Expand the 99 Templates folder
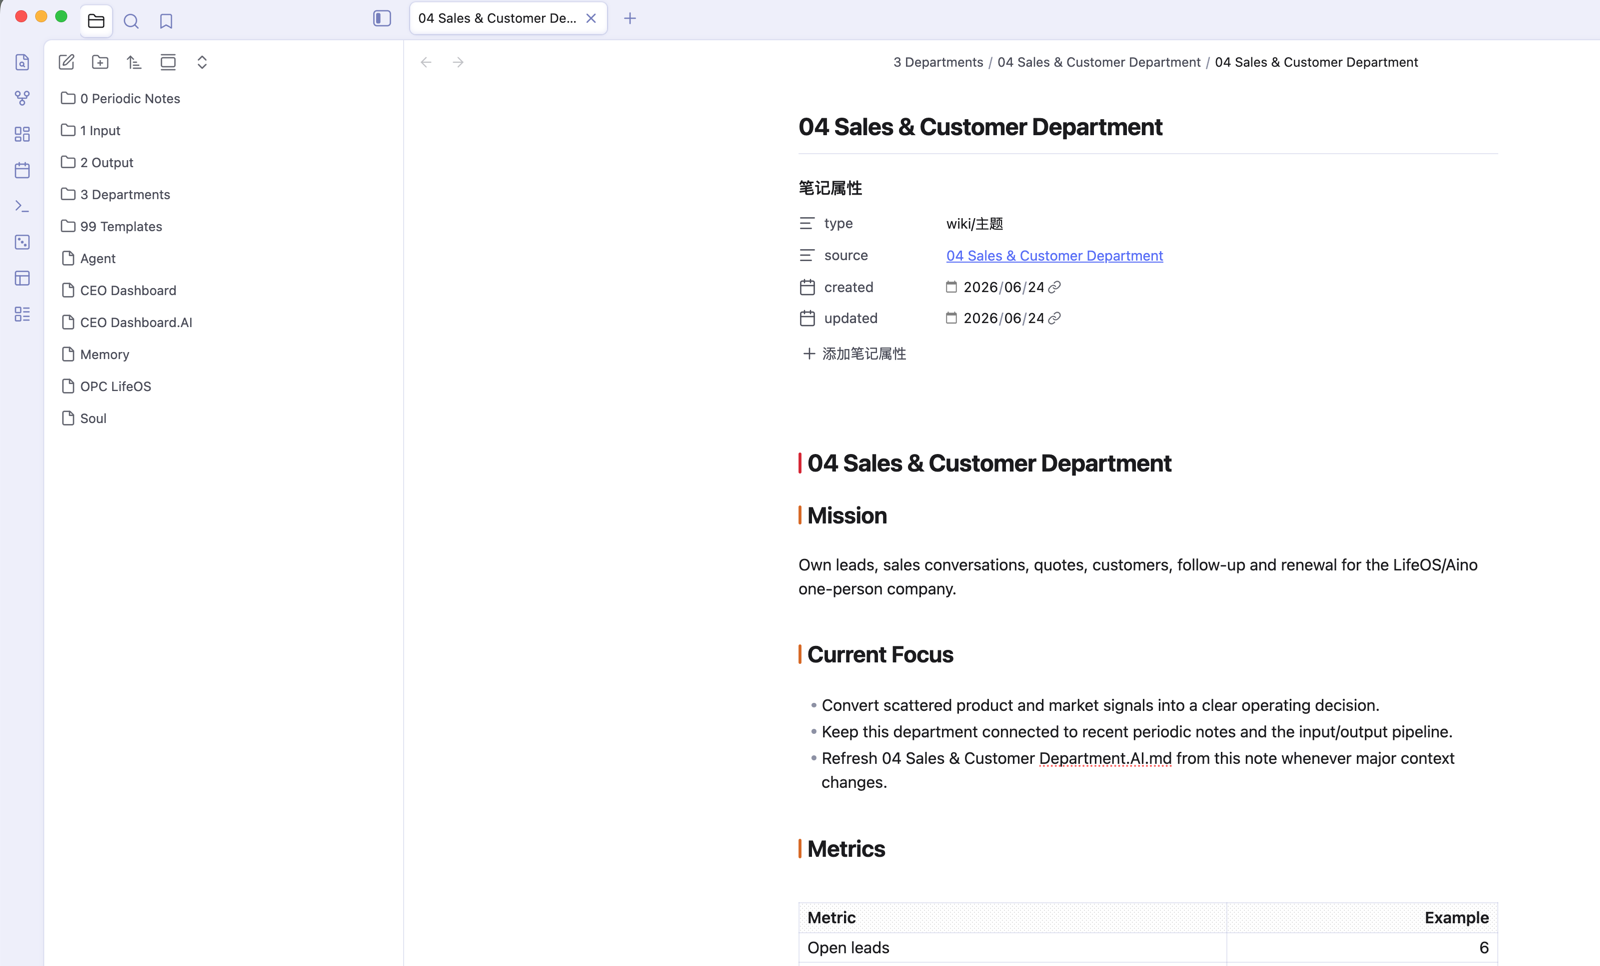This screenshot has width=1600, height=966. [x=224, y=226]
